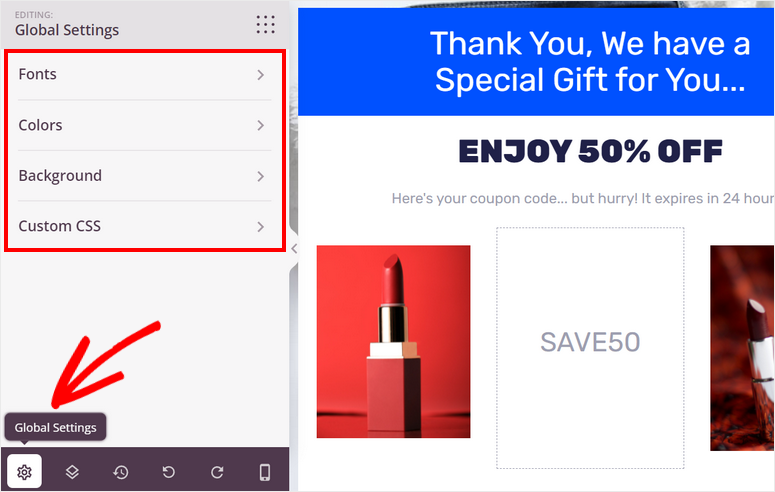The width and height of the screenshot is (775, 492).
Task: Click the redo arrow icon
Action: tap(217, 472)
